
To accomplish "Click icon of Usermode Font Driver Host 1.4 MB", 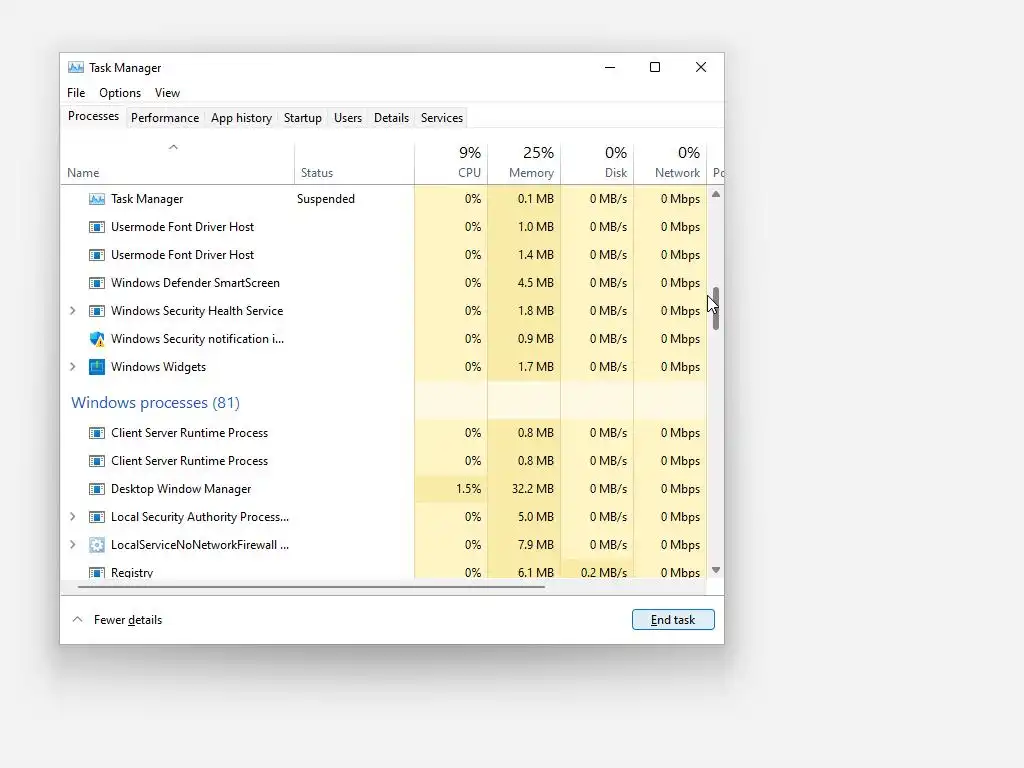I will 97,255.
